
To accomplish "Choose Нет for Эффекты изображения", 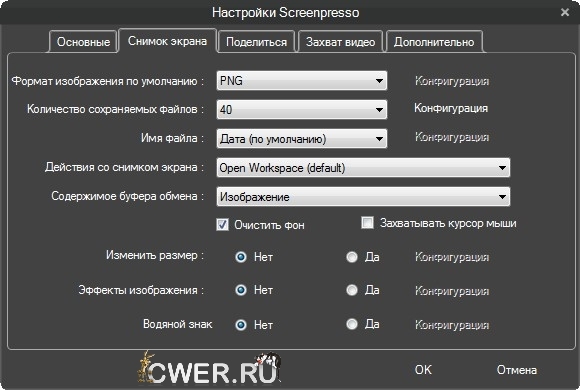I will click(241, 290).
